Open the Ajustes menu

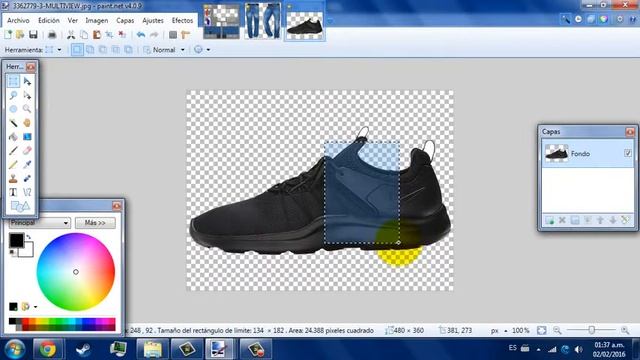pos(153,20)
